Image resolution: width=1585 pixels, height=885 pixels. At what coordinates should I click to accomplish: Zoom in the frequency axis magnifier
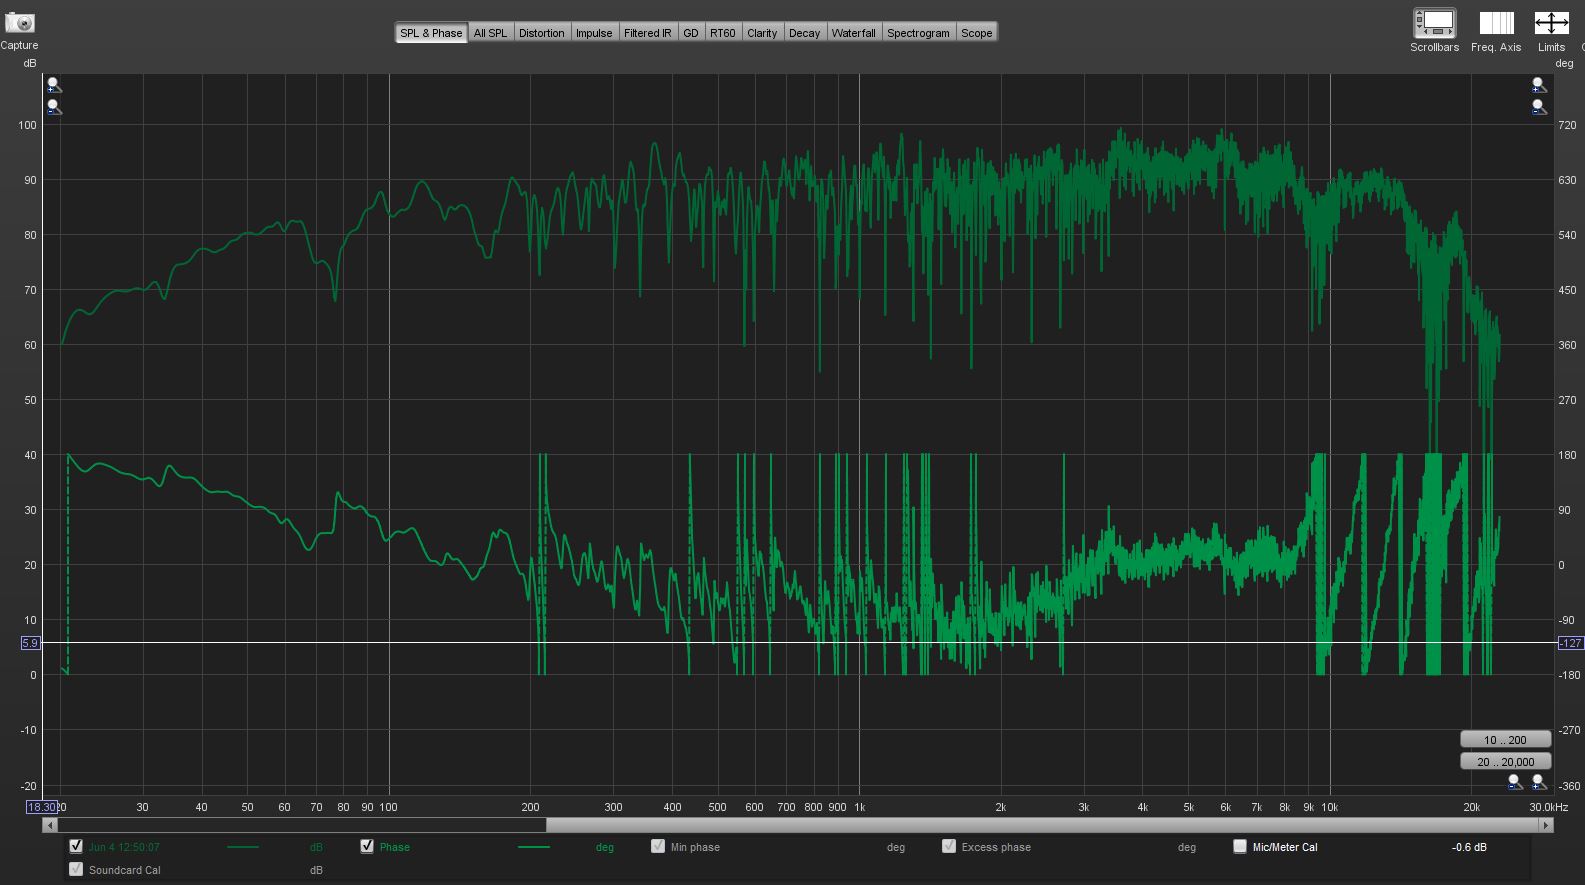pos(1539,782)
